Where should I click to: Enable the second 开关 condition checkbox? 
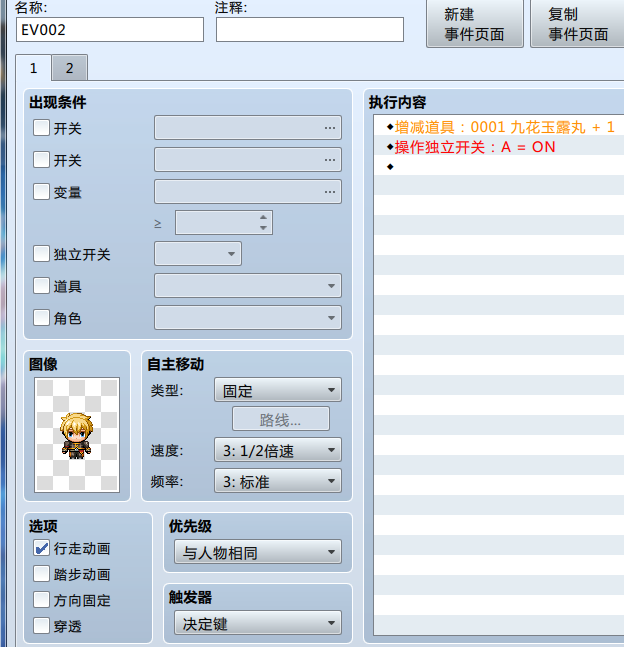[41, 160]
